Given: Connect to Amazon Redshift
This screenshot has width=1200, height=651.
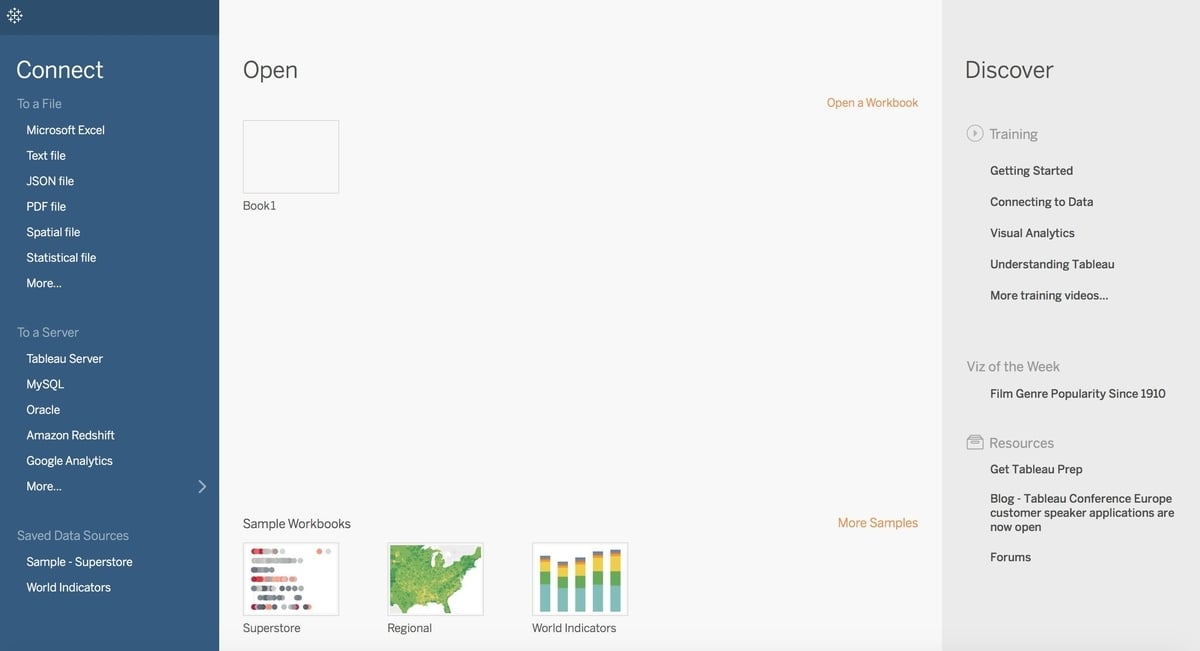Looking at the screenshot, I should (x=70, y=434).
